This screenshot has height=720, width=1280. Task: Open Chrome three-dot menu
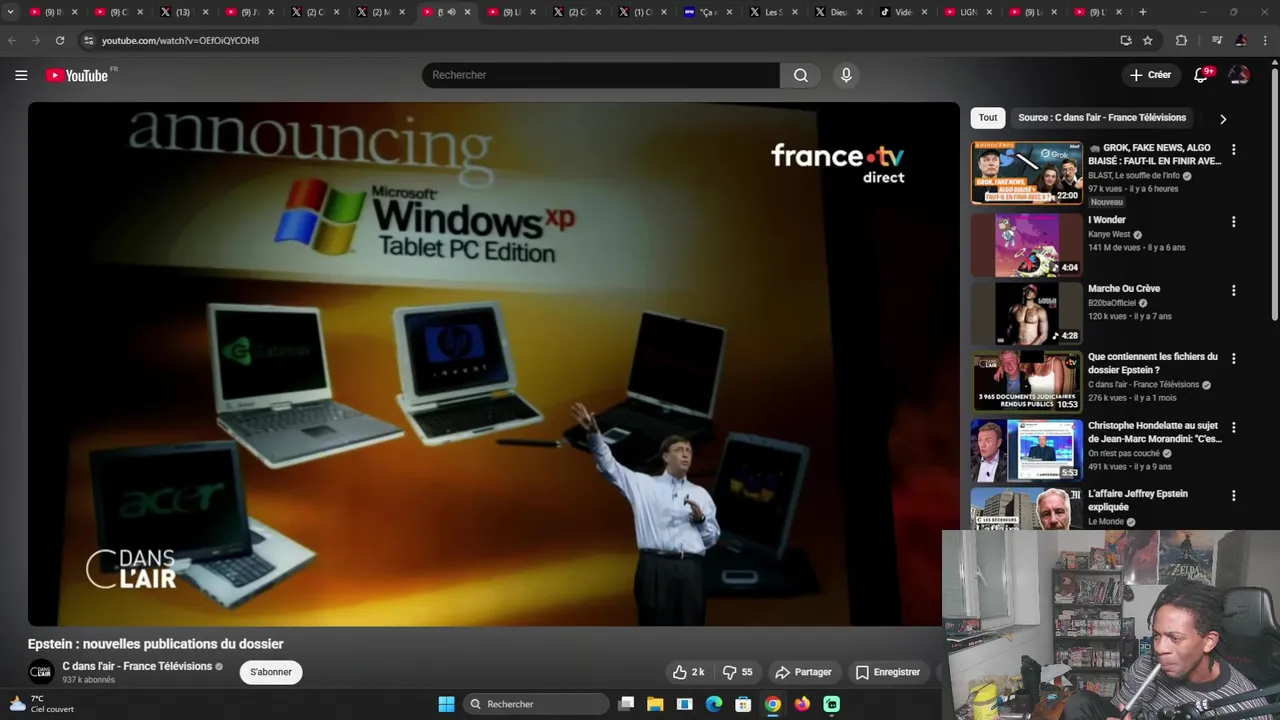(1266, 40)
